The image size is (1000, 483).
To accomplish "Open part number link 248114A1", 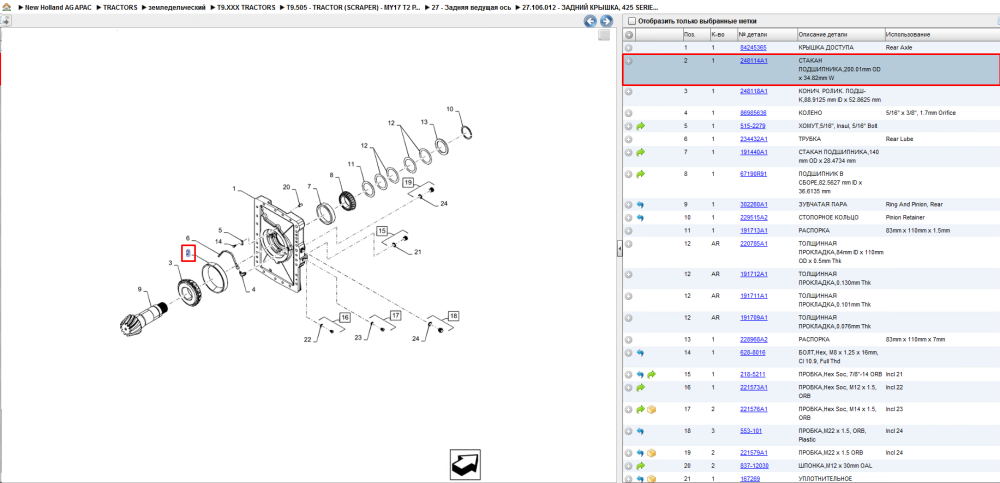I will 753,61.
